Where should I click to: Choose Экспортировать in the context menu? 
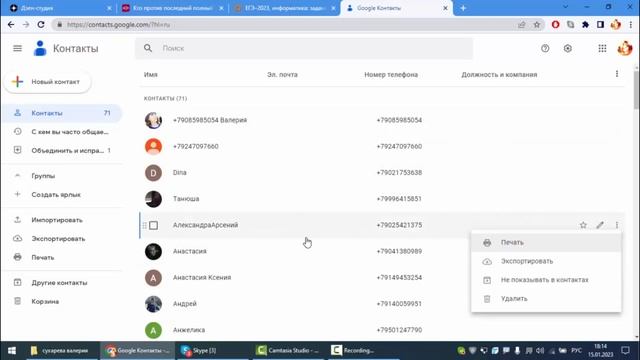pos(546,261)
